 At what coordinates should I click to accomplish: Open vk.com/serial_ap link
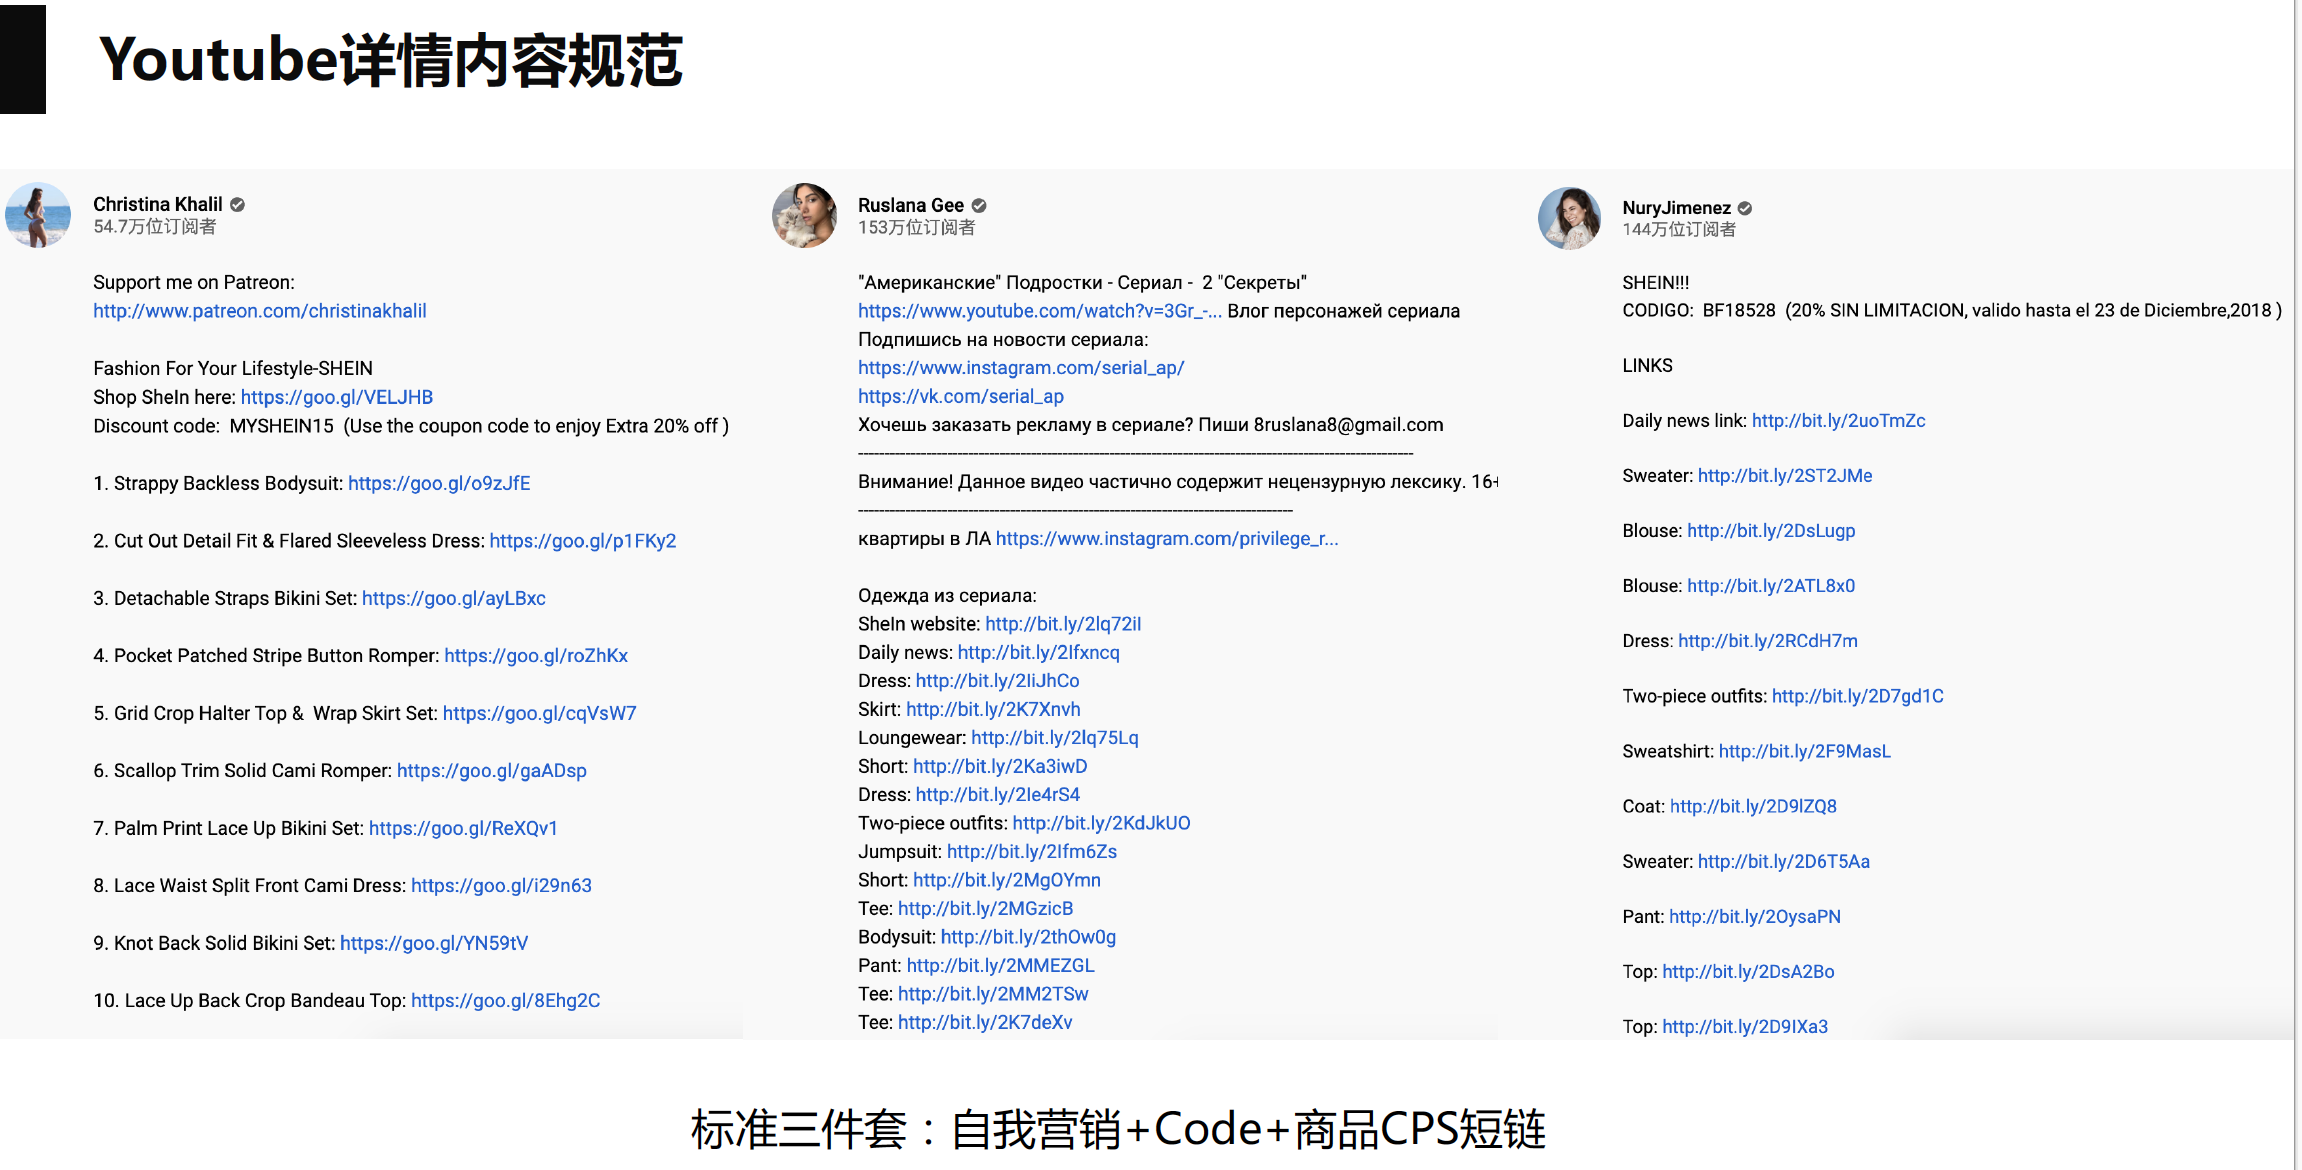pos(961,396)
